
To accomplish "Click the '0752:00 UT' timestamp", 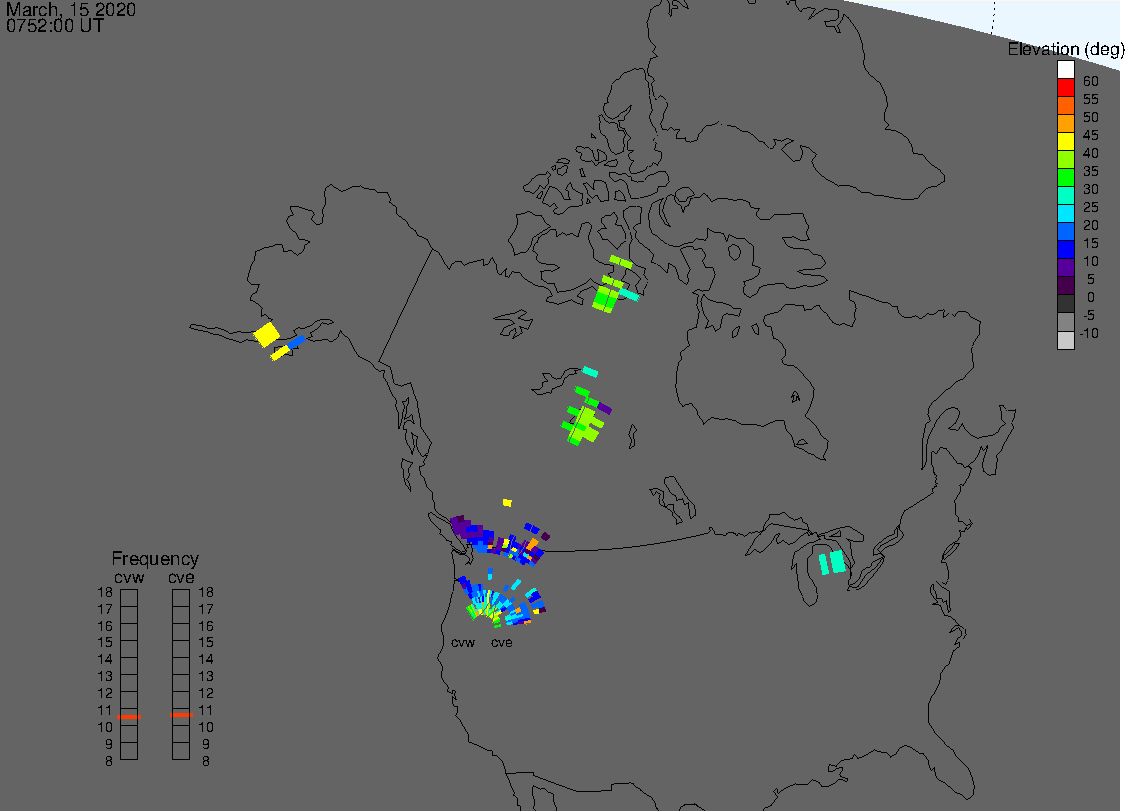I will point(55,26).
